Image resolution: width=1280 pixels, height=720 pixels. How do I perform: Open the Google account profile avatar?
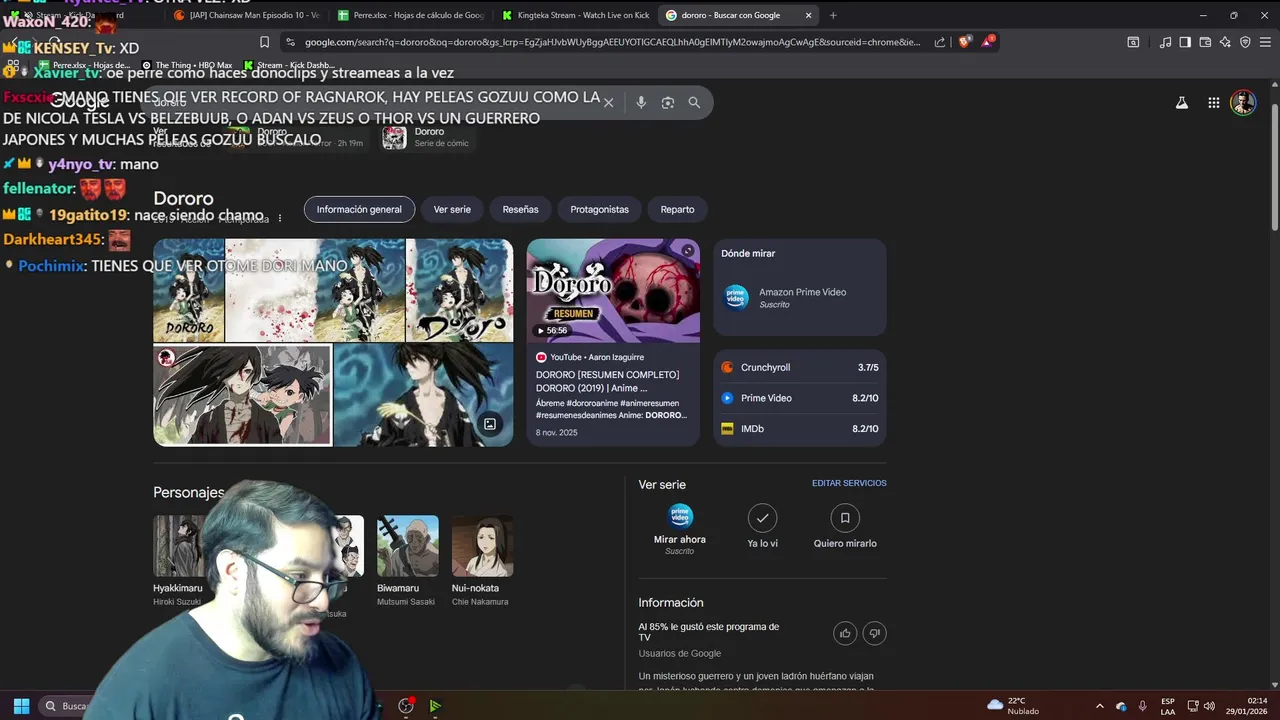click(1243, 103)
